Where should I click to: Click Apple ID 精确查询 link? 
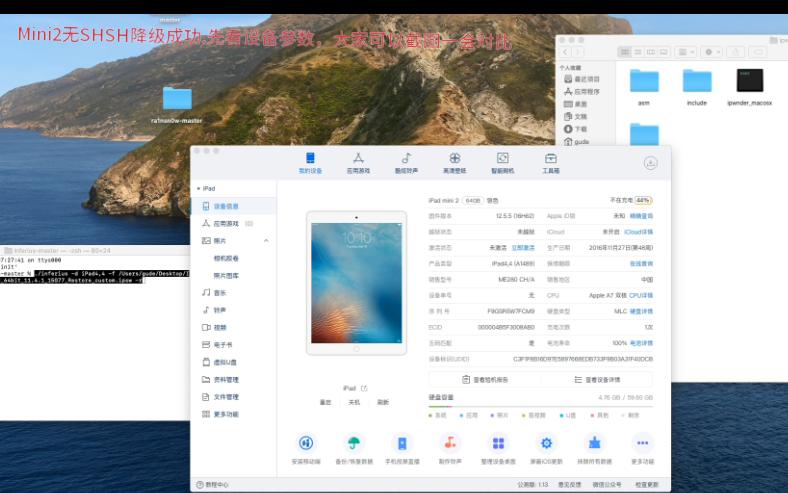[641, 216]
